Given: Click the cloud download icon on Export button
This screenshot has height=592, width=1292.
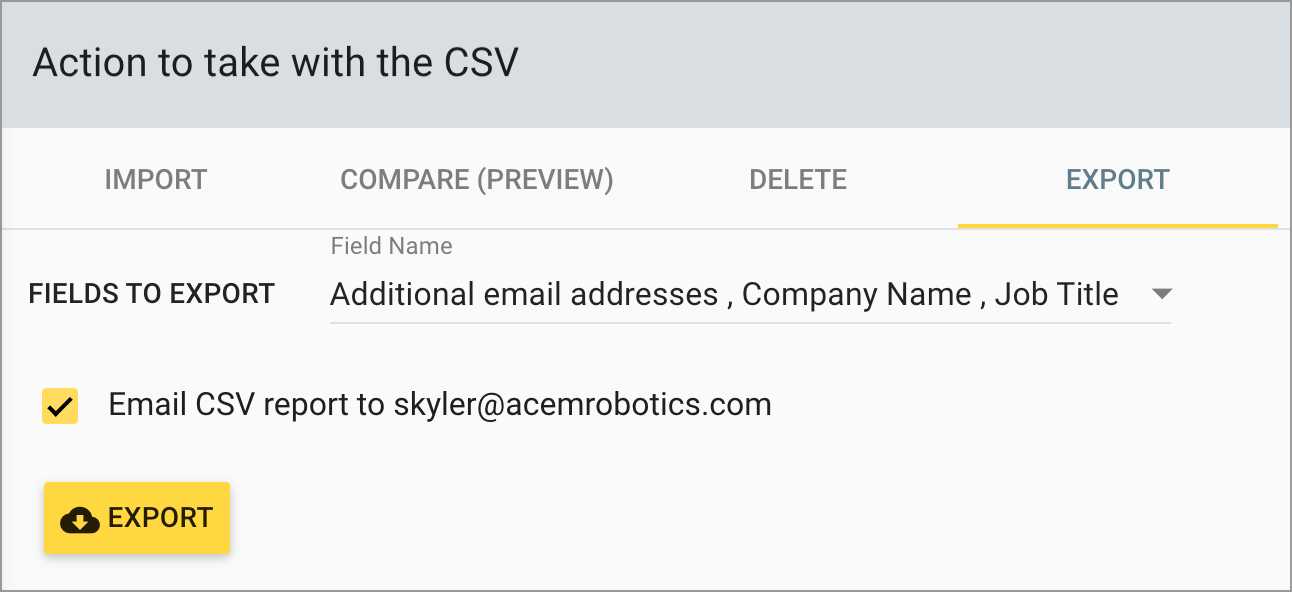Looking at the screenshot, I should pos(80,519).
